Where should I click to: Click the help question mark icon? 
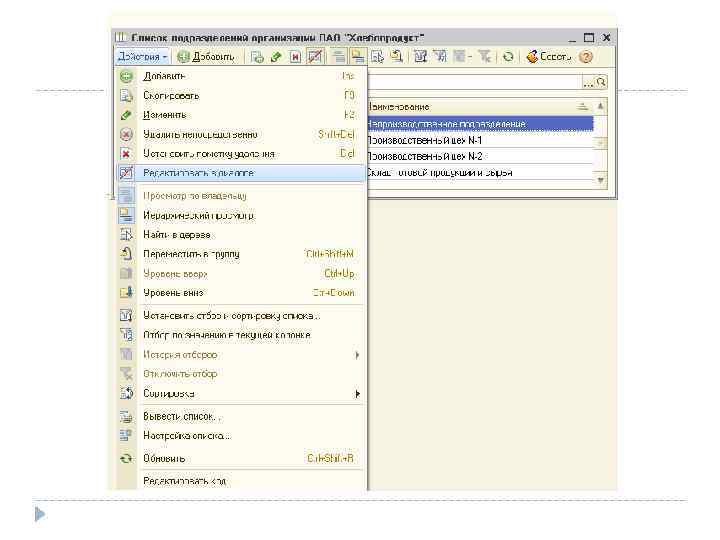coord(585,57)
